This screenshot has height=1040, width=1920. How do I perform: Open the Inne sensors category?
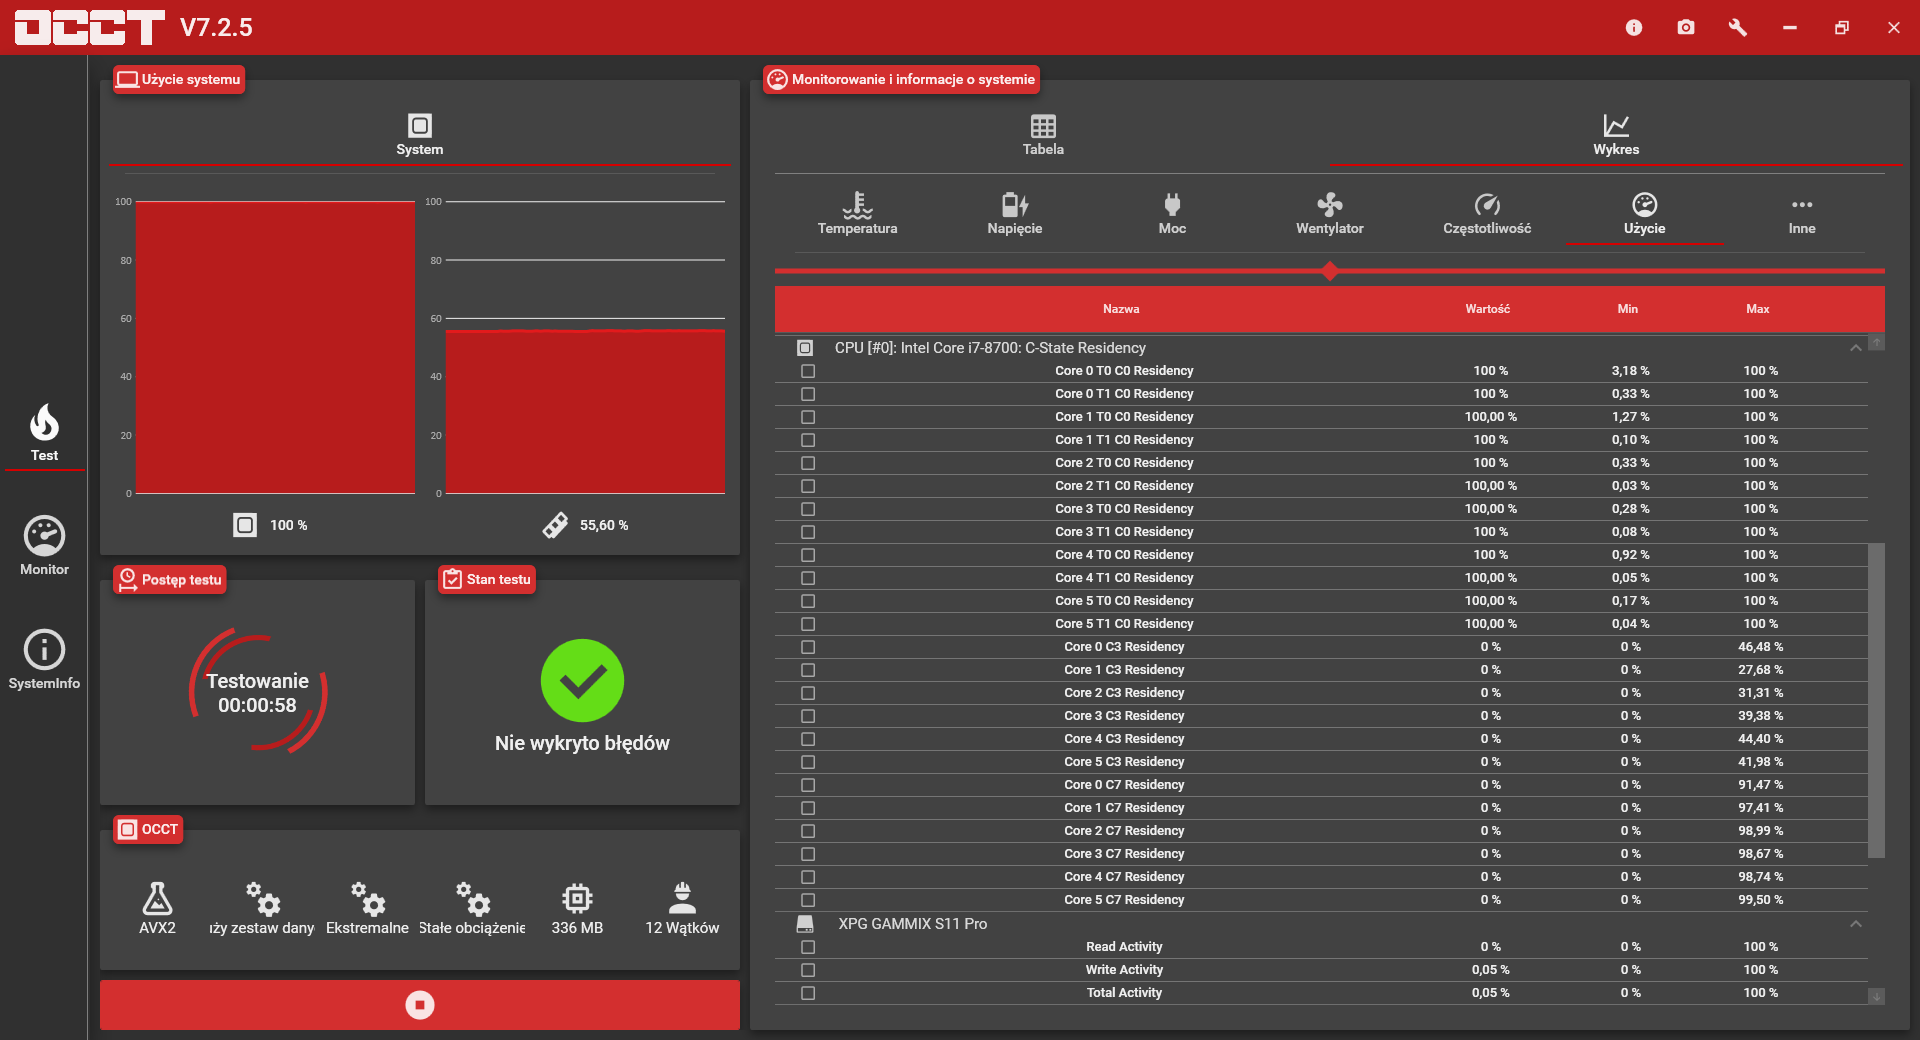click(x=1802, y=213)
